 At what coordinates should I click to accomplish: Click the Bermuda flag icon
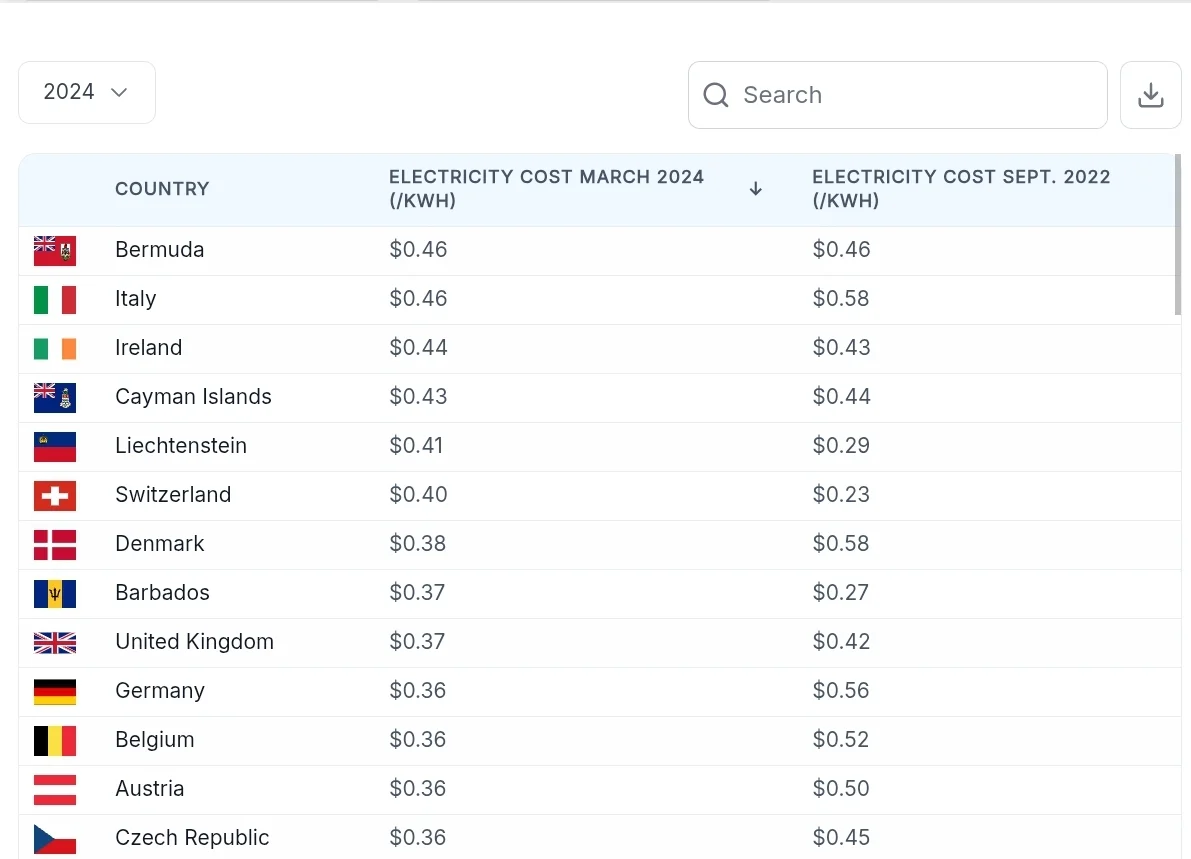tap(55, 250)
